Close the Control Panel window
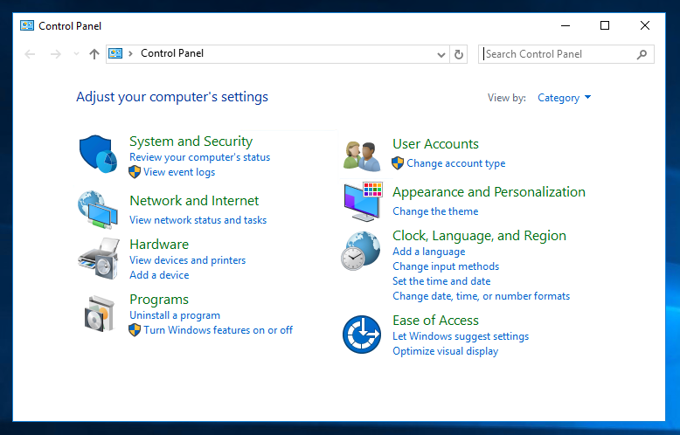This screenshot has width=680, height=435. click(x=645, y=26)
